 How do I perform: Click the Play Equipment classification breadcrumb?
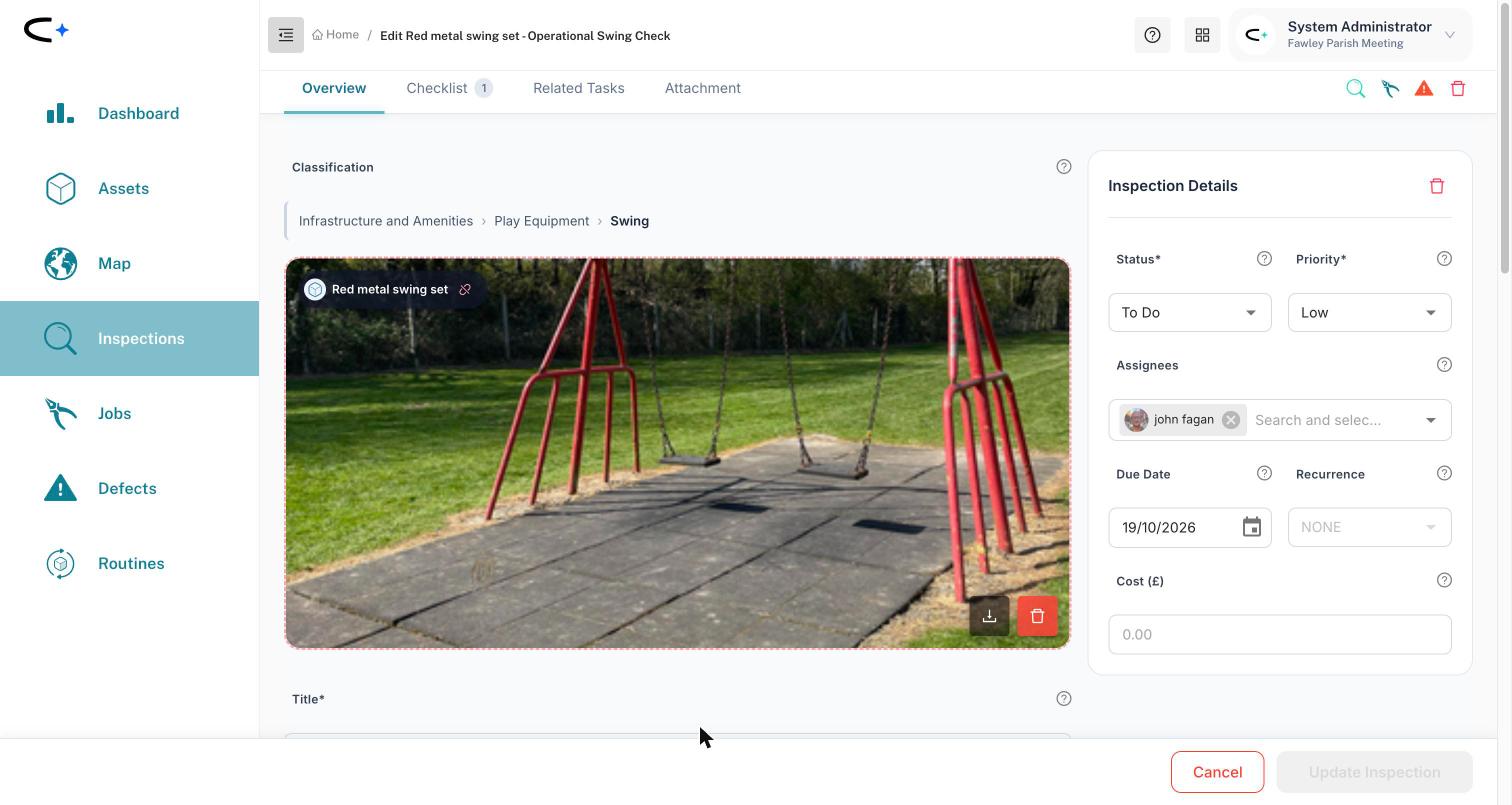541,221
